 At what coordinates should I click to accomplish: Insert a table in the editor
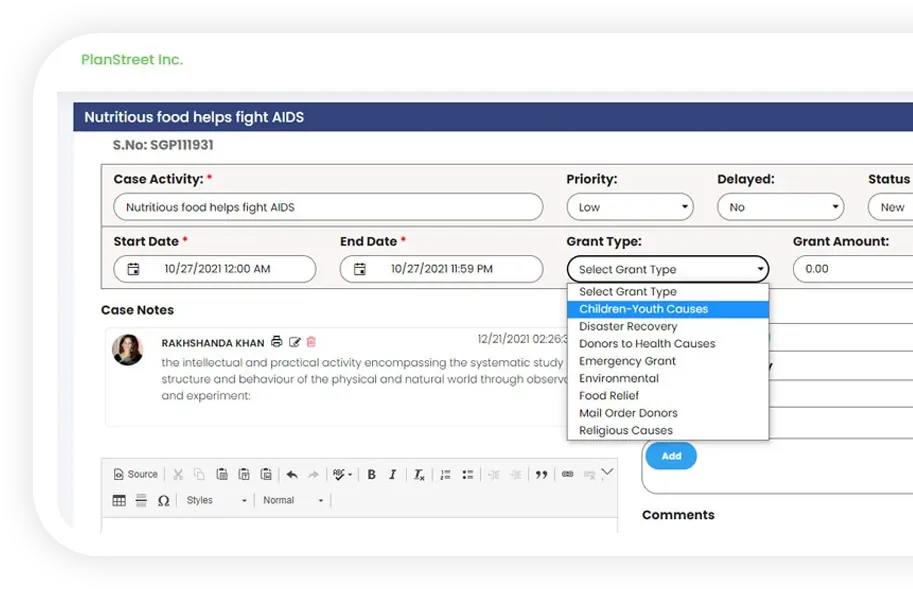pos(119,500)
